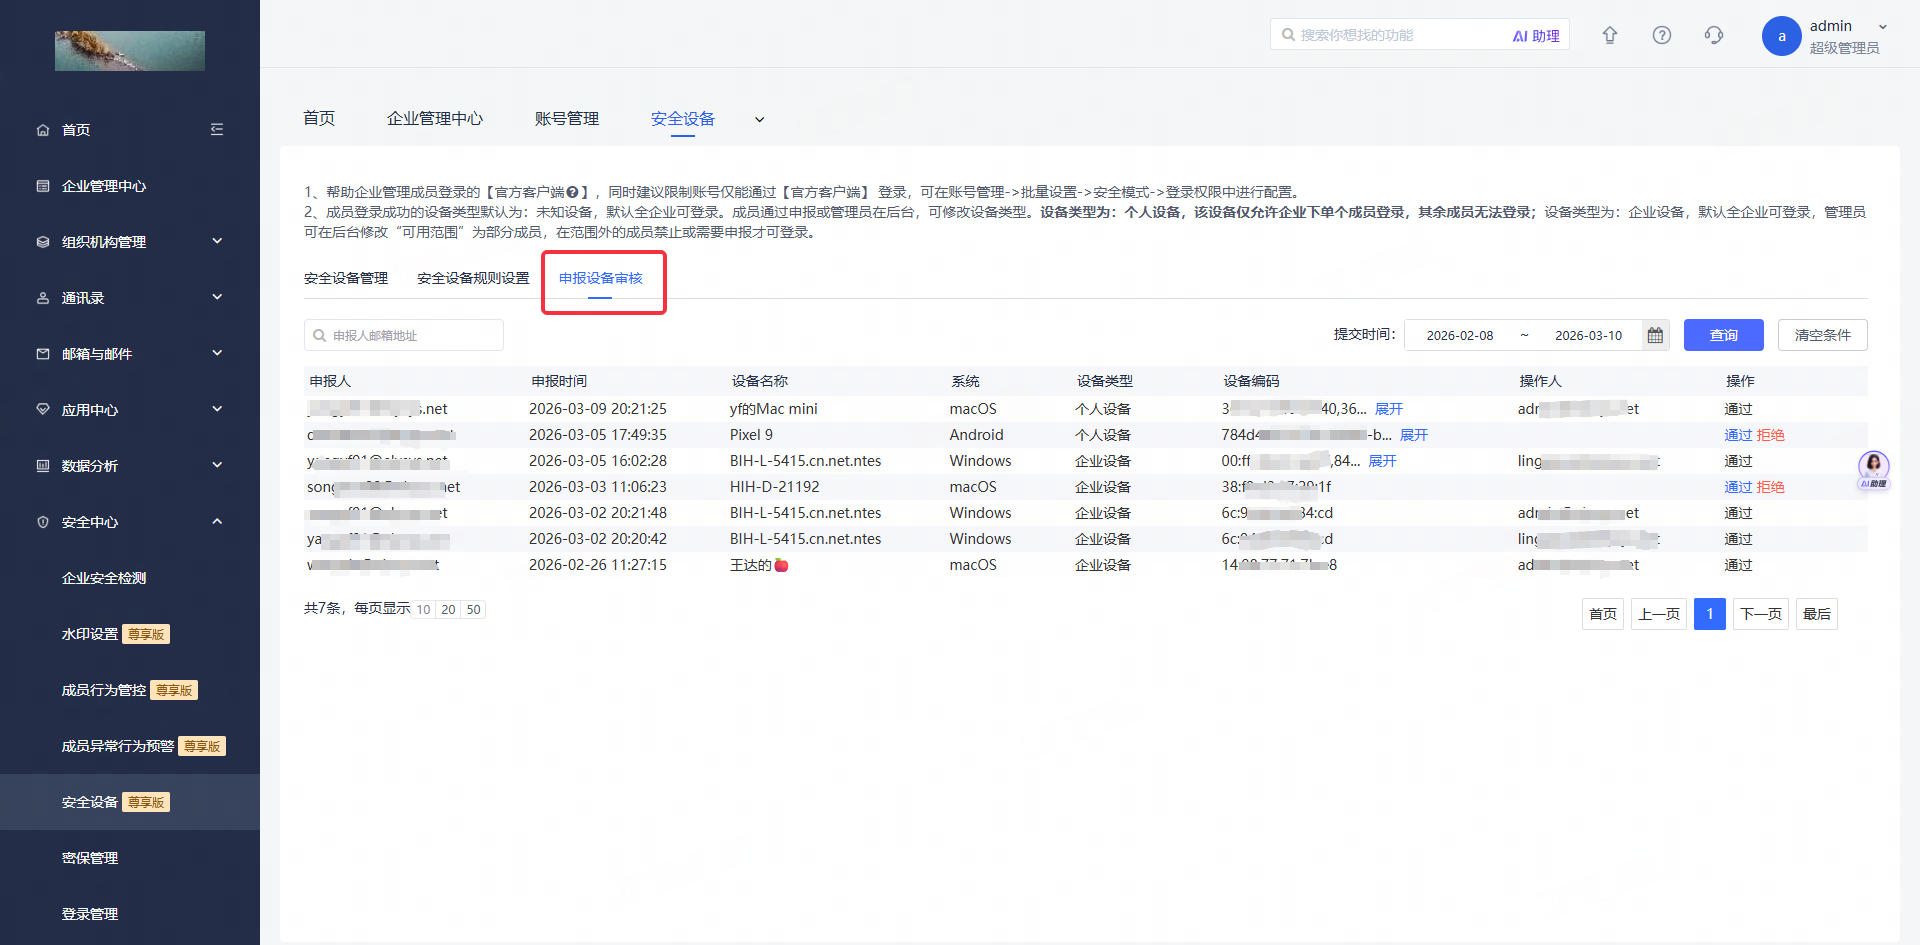The width and height of the screenshot is (1920, 945).
Task: Open the admin account dropdown arrow
Action: (x=1883, y=27)
